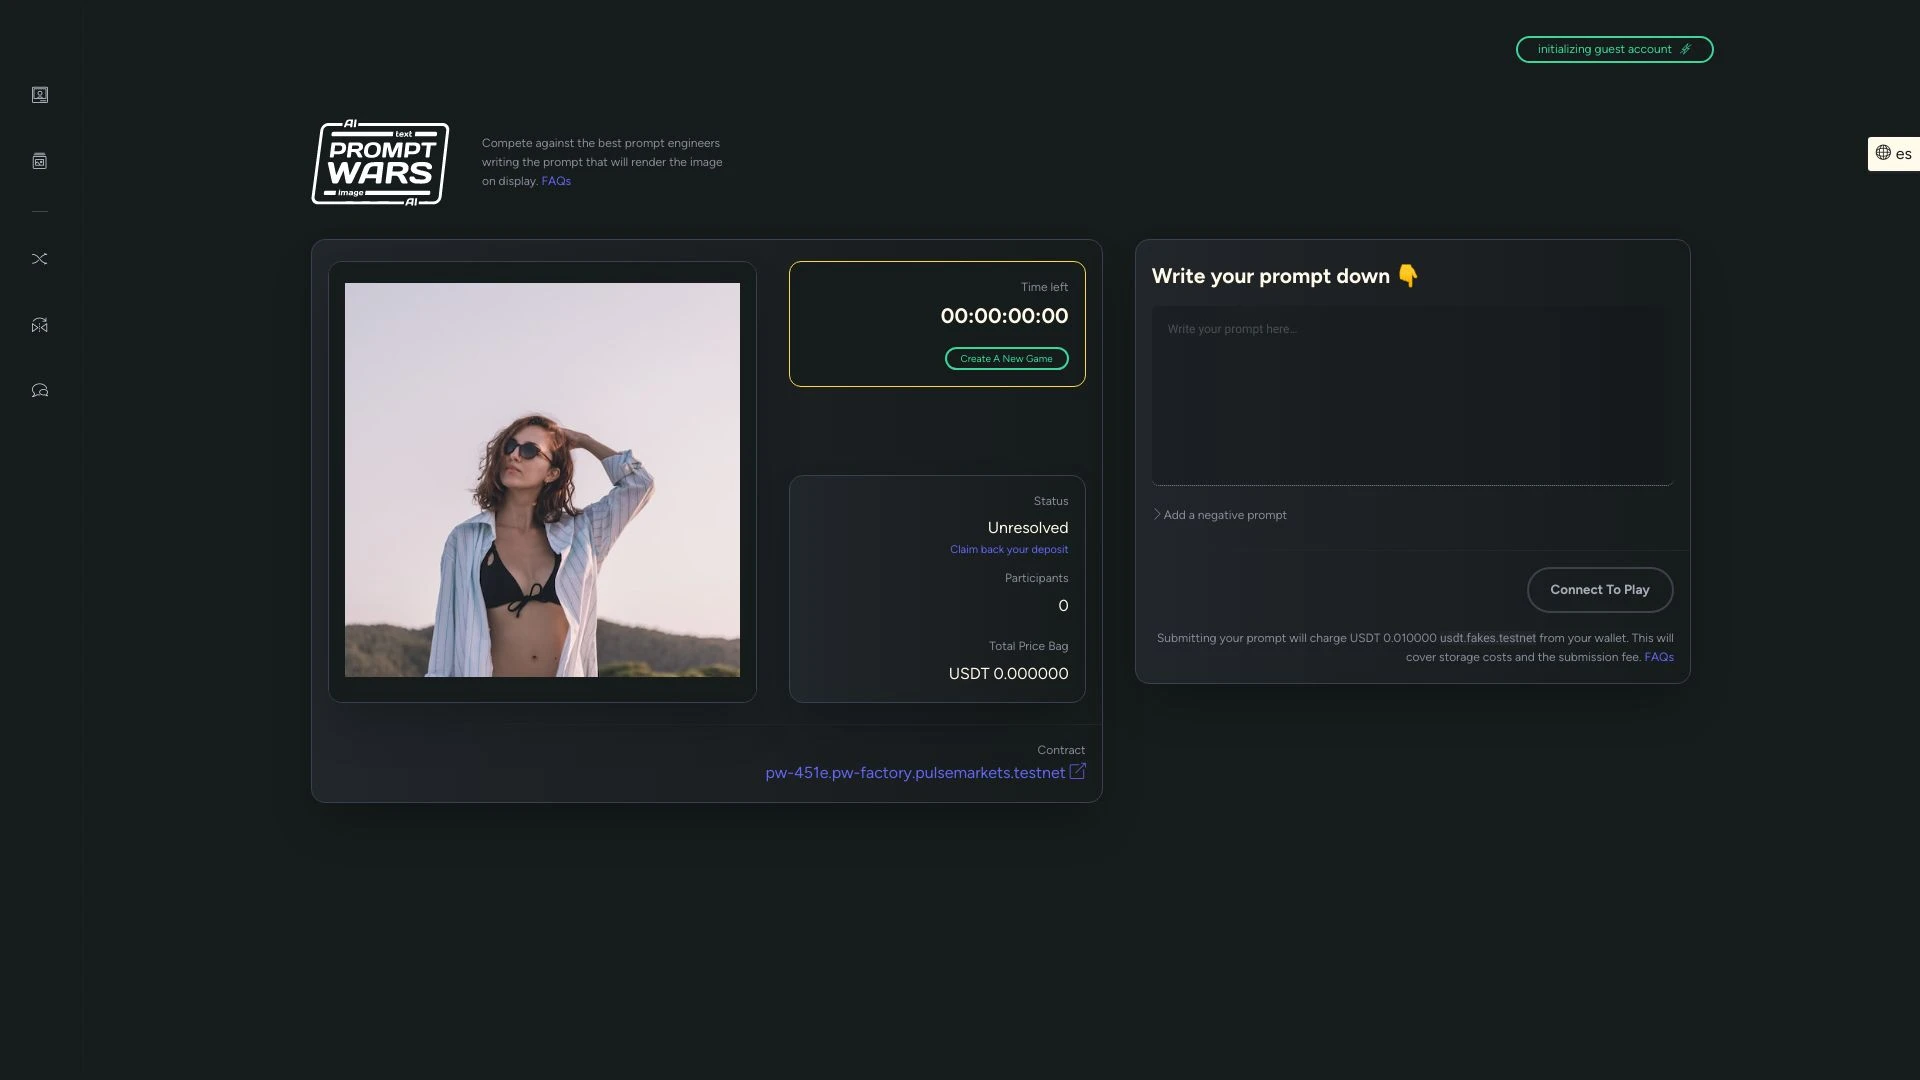Click inside the Write your prompt here field

(x=1411, y=395)
